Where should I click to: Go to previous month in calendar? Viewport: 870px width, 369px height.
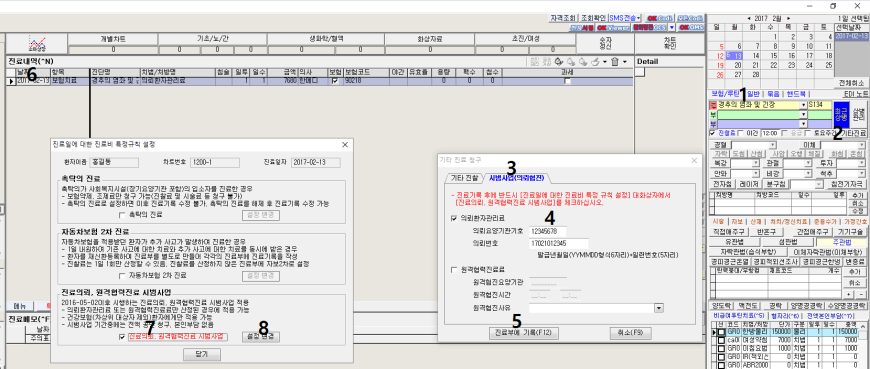coord(750,18)
